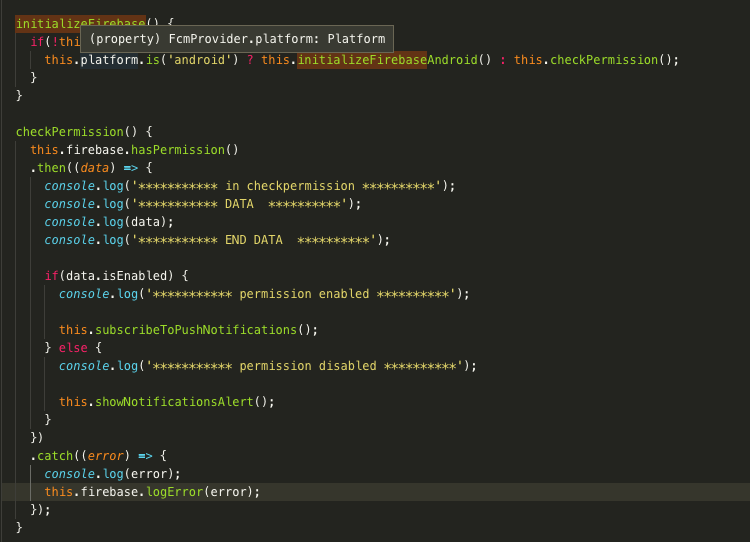Click the data.isEnabled condition
Viewport: 750px width, 542px height.
116,276
